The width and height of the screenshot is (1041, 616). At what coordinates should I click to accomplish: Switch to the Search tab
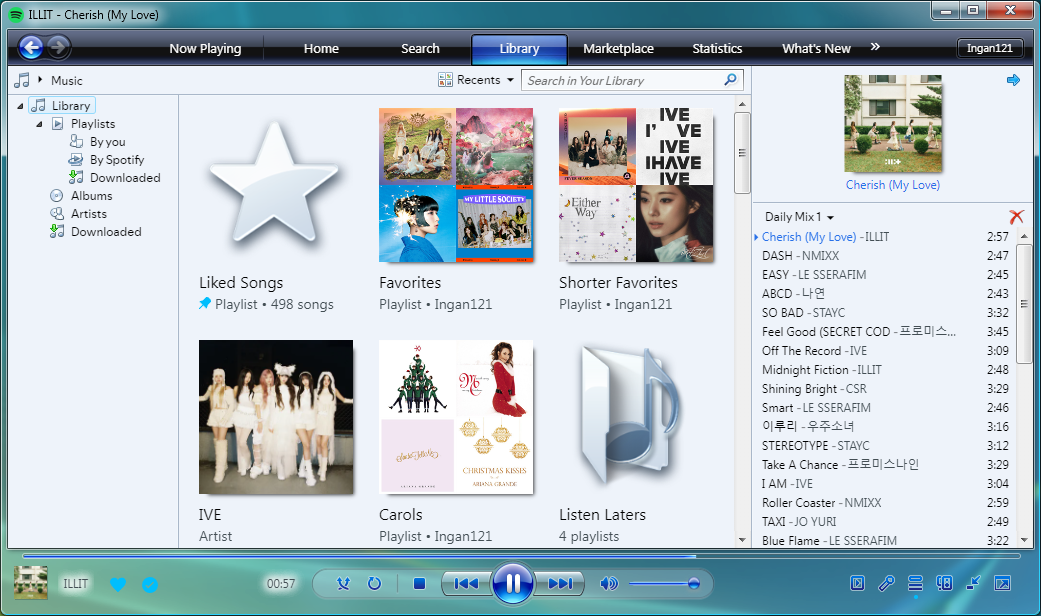420,48
